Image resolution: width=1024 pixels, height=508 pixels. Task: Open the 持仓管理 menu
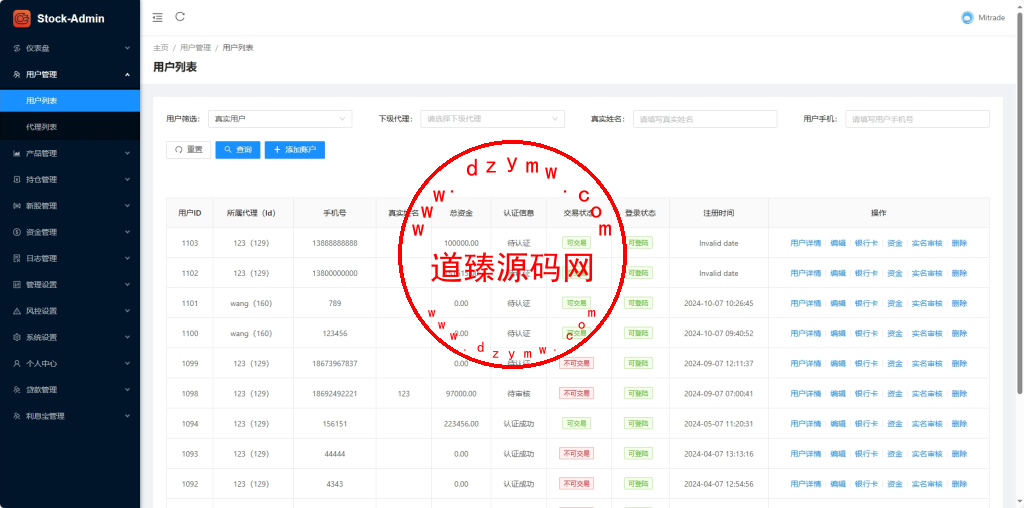click(x=70, y=180)
